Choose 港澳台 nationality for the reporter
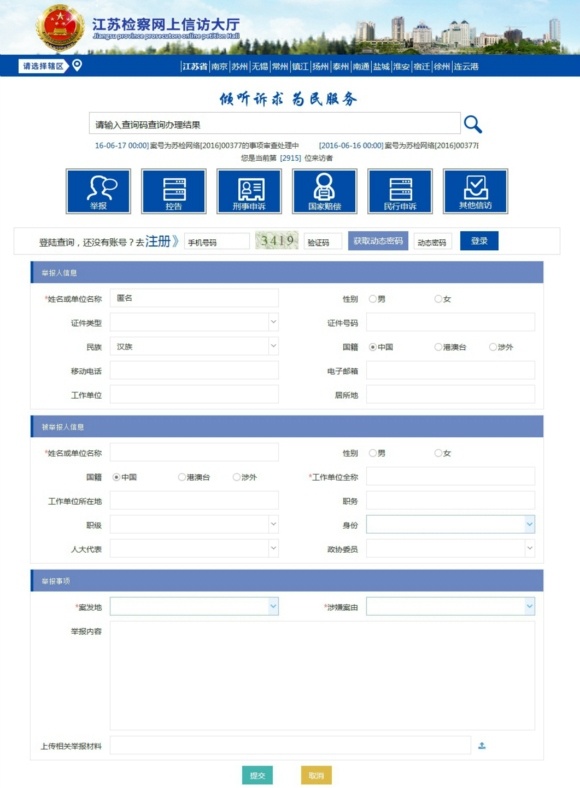The width and height of the screenshot is (580, 788). (438, 347)
